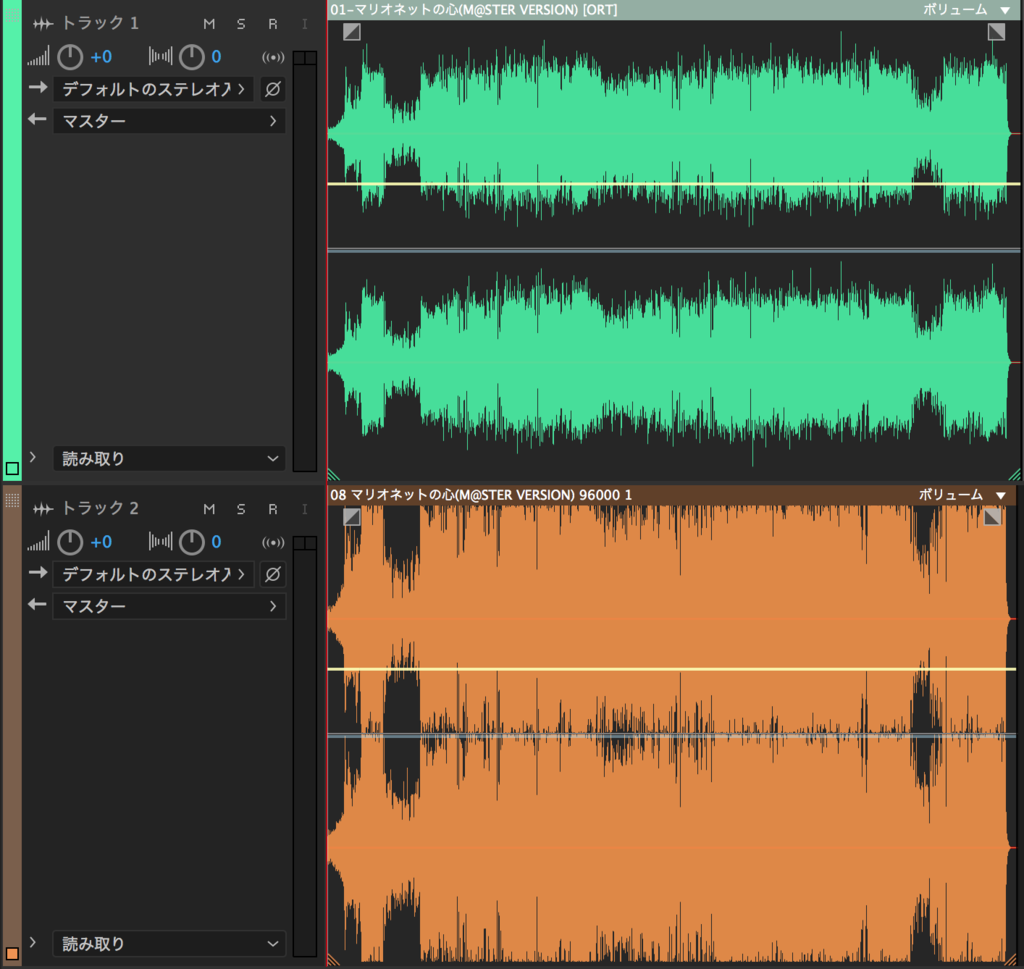This screenshot has width=1024, height=969.
Task: Click Track 1 input arrow icon
Action: click(38, 87)
